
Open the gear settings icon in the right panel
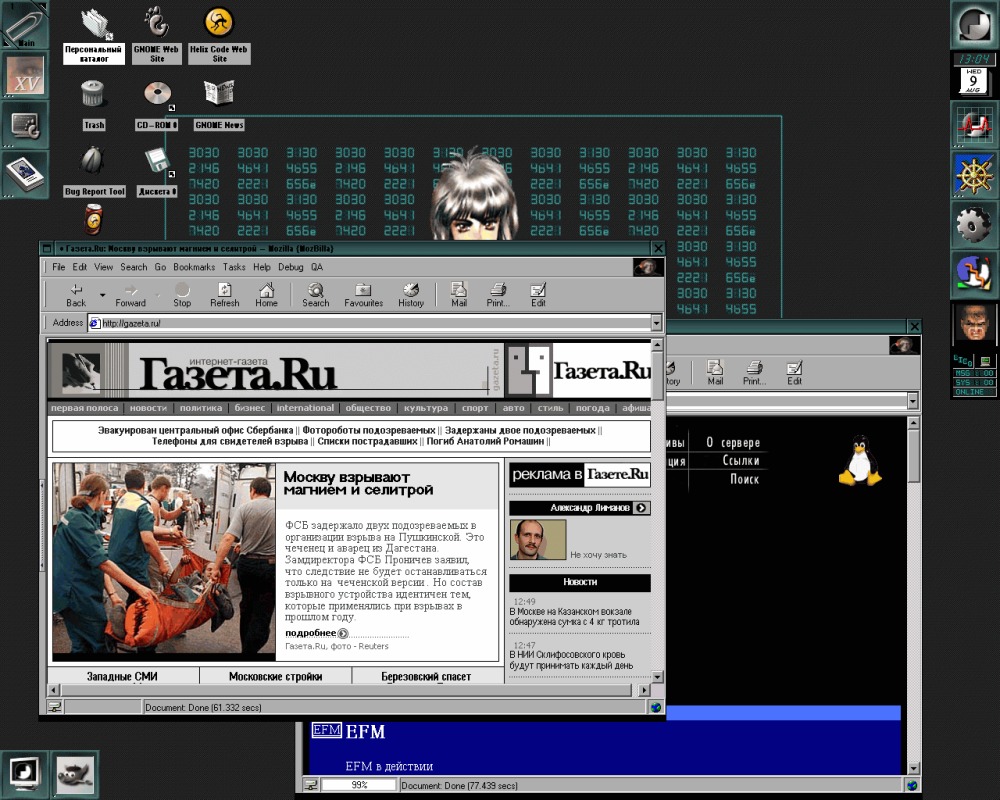(x=974, y=224)
